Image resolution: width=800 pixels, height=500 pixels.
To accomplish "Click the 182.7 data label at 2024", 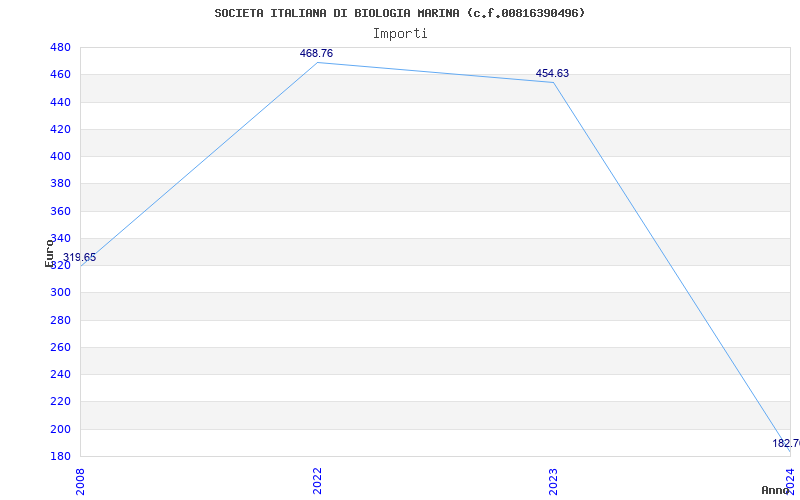I will point(786,443).
